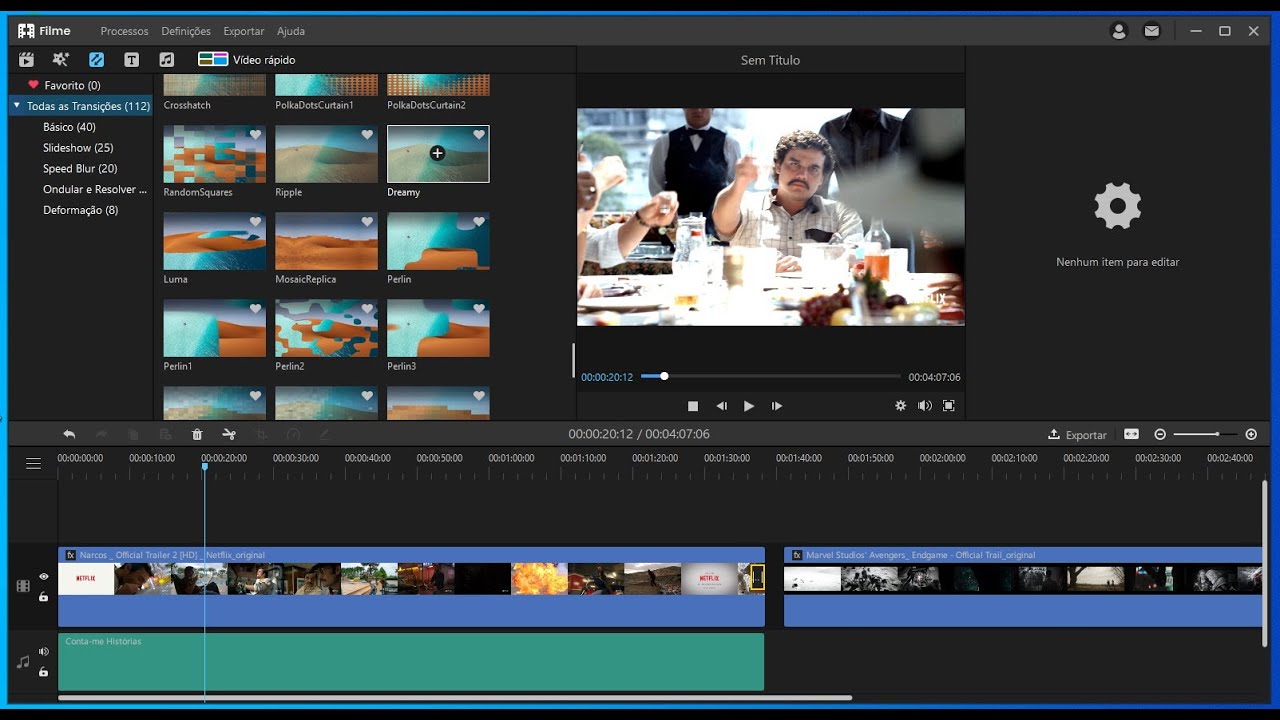This screenshot has height=720, width=1280.
Task: Open the Definições menu
Action: pos(186,31)
